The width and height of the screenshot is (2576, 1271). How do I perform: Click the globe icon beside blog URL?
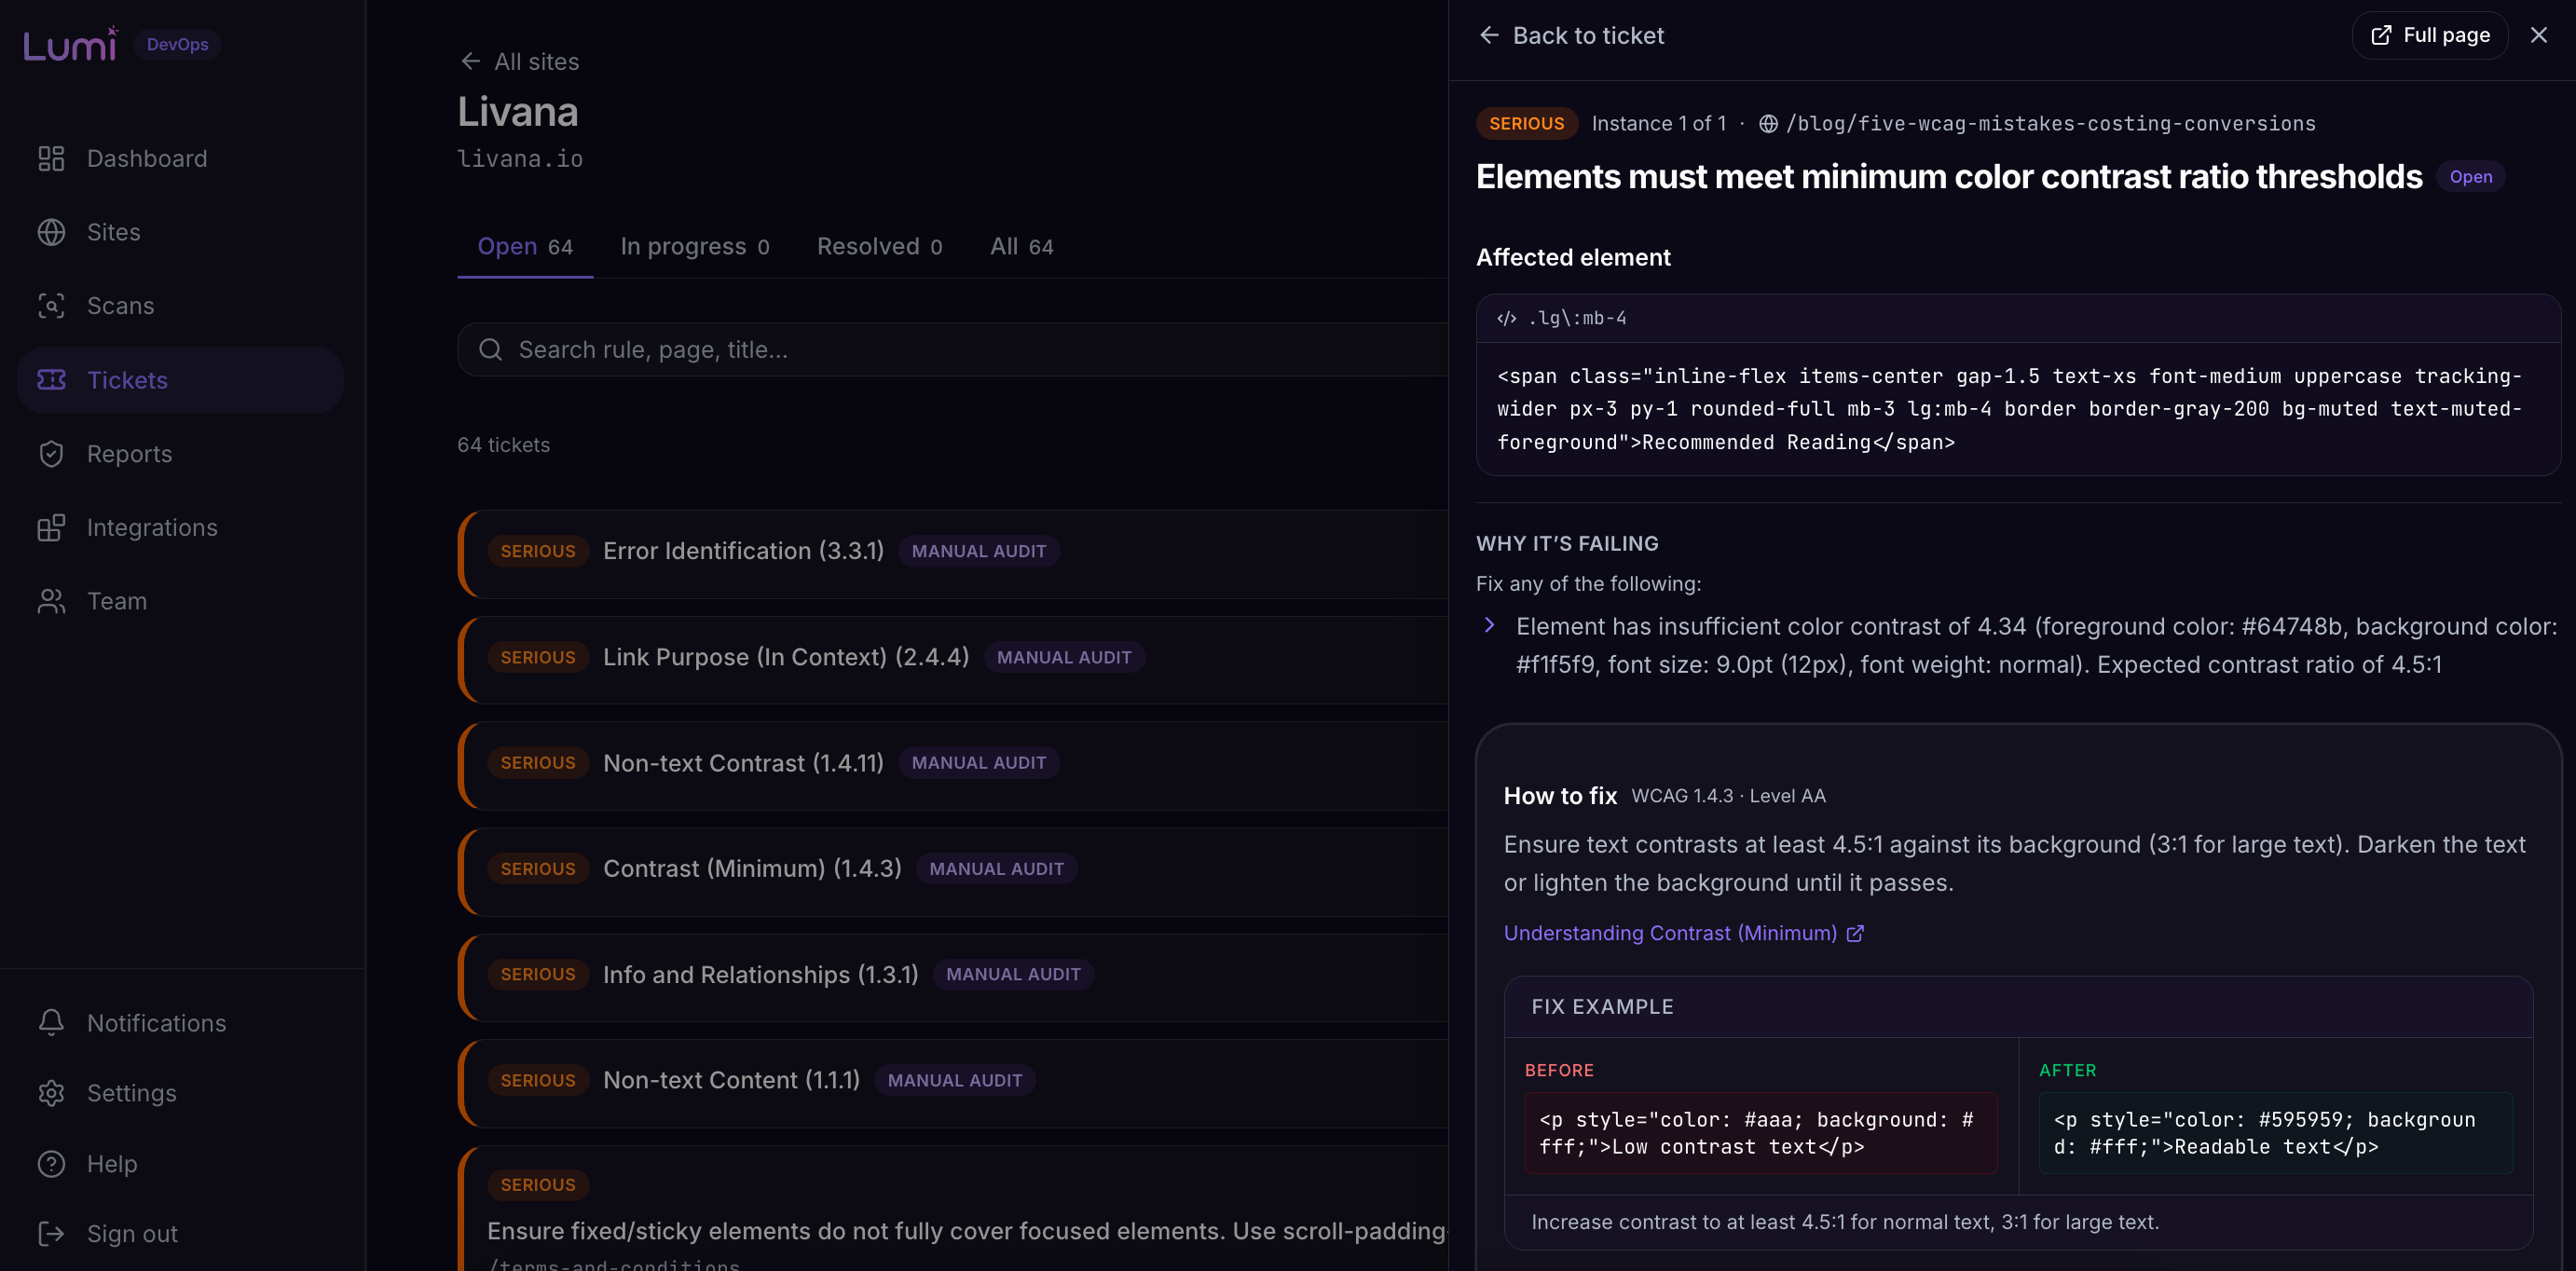coord(1768,124)
